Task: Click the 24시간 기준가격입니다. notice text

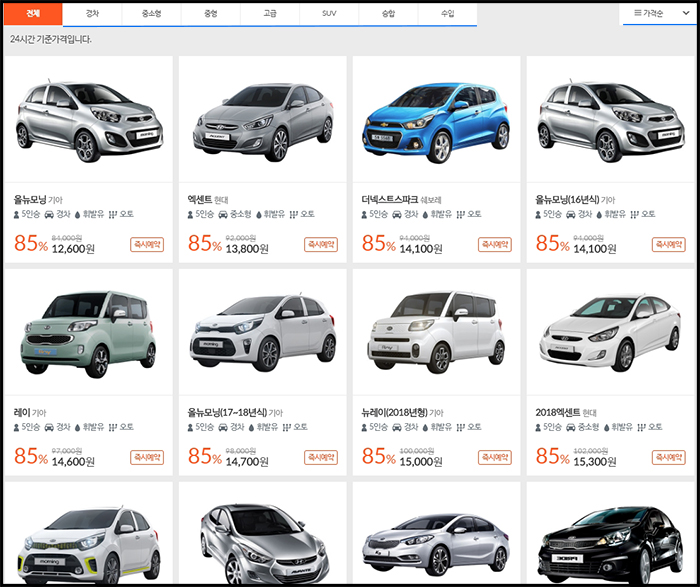Action: 50,40
